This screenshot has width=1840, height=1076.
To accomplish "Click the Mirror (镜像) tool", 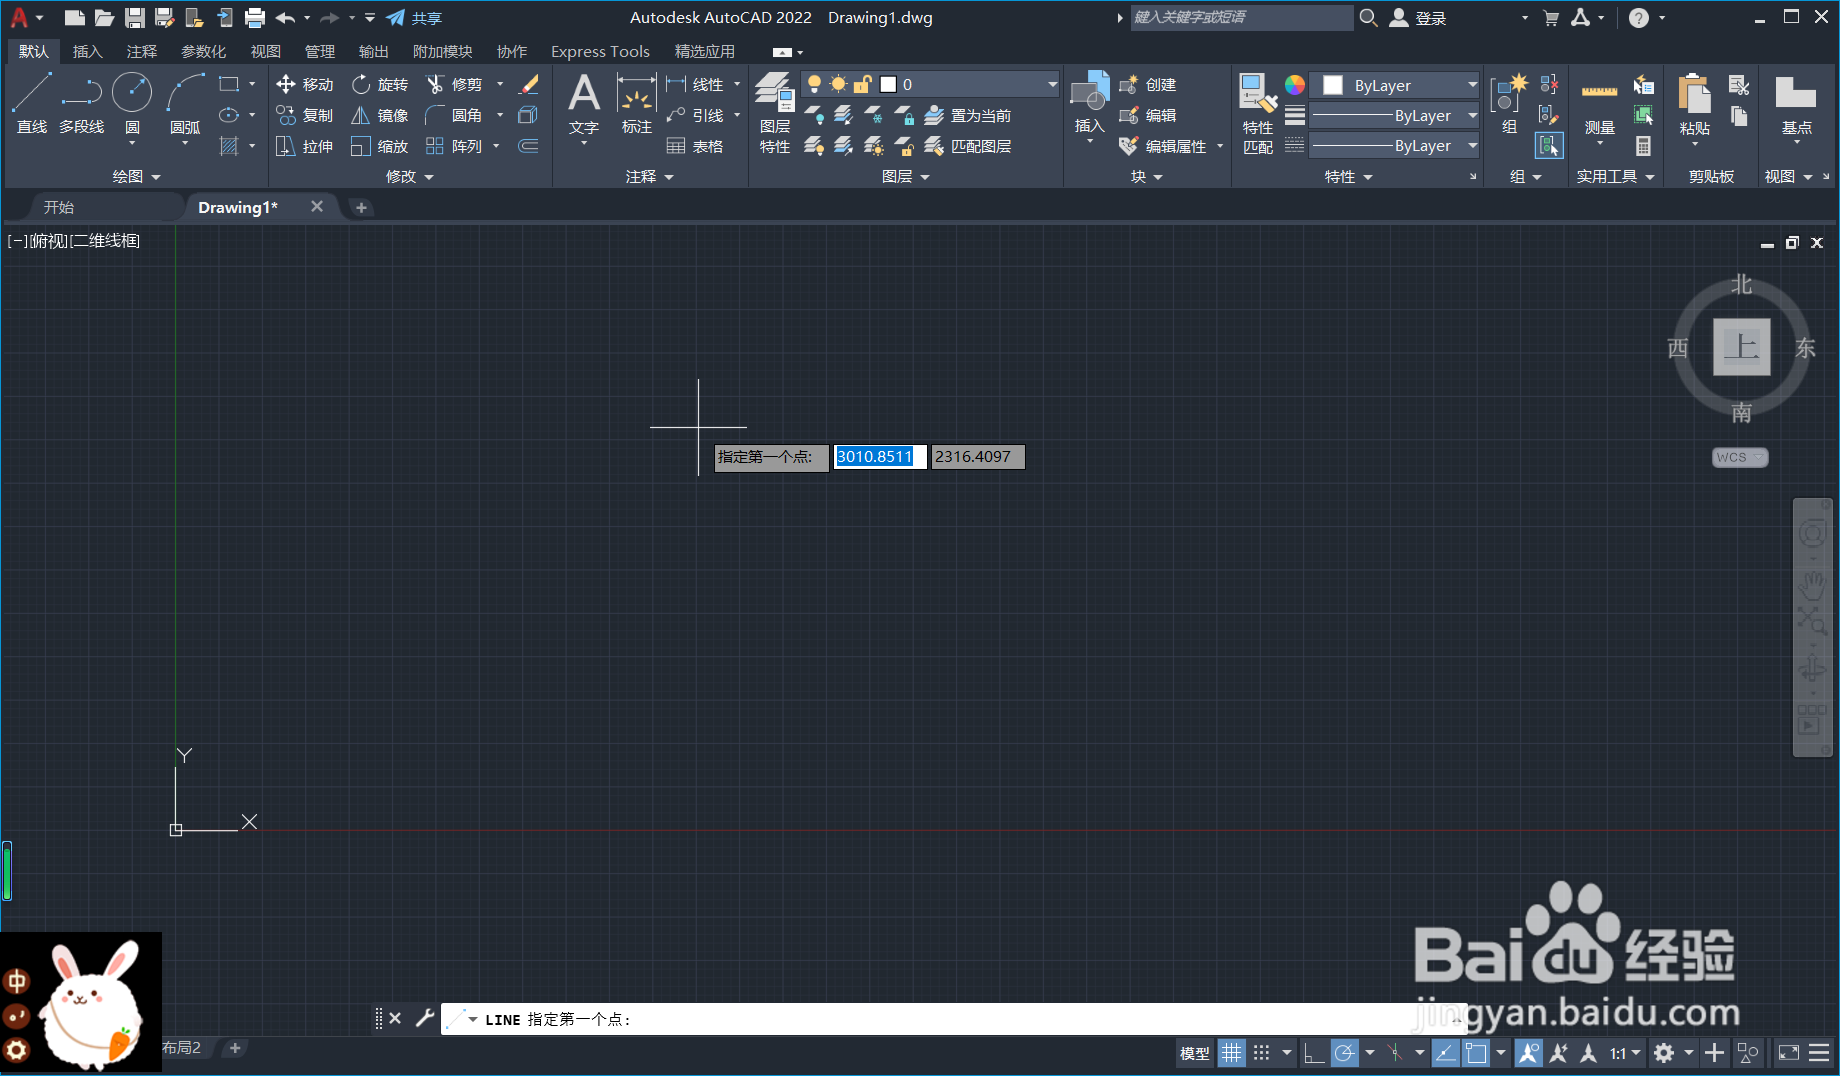I will pos(380,116).
